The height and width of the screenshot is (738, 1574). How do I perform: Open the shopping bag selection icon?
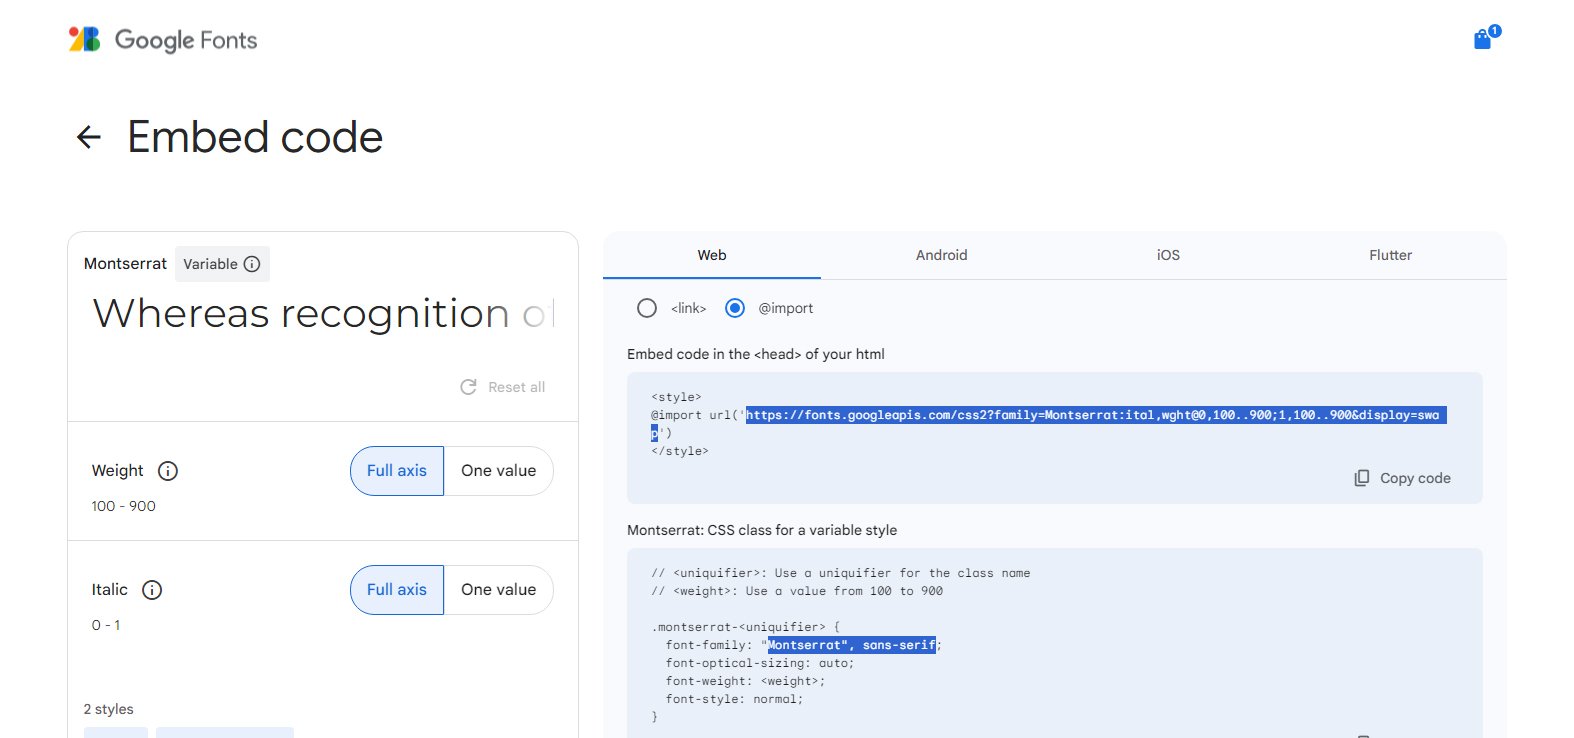point(1483,40)
